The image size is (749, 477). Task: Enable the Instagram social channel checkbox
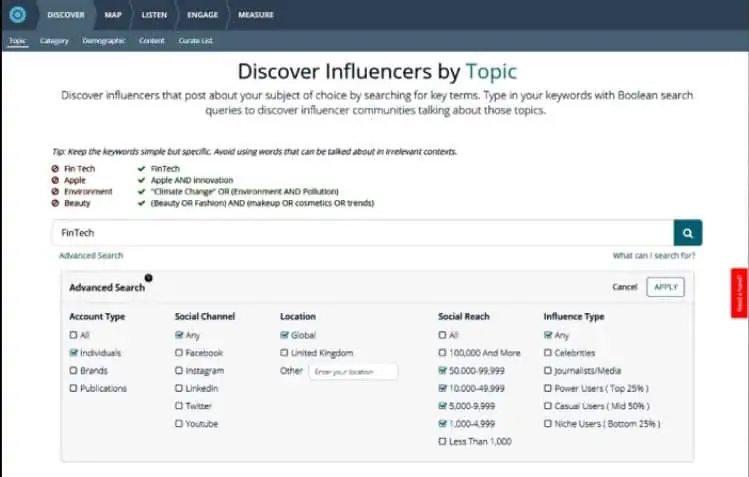click(179, 370)
